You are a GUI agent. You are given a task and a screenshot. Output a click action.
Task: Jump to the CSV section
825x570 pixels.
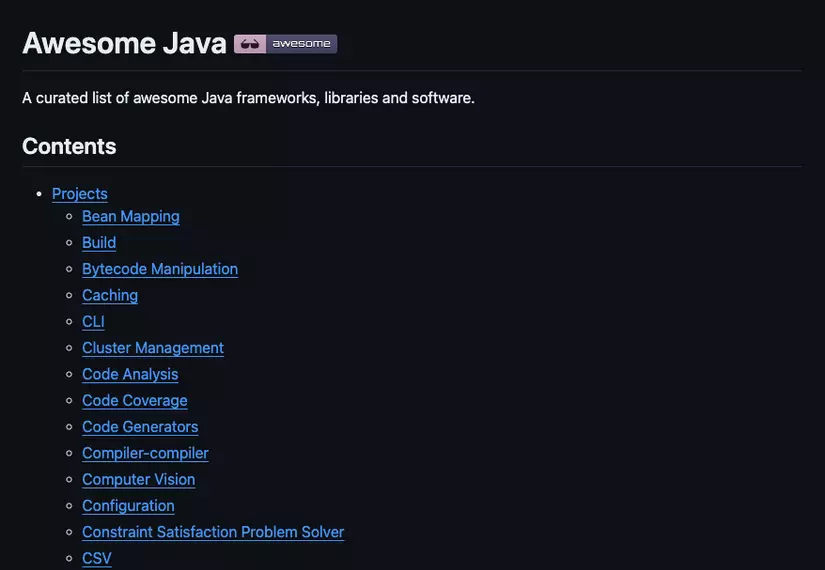(x=97, y=558)
